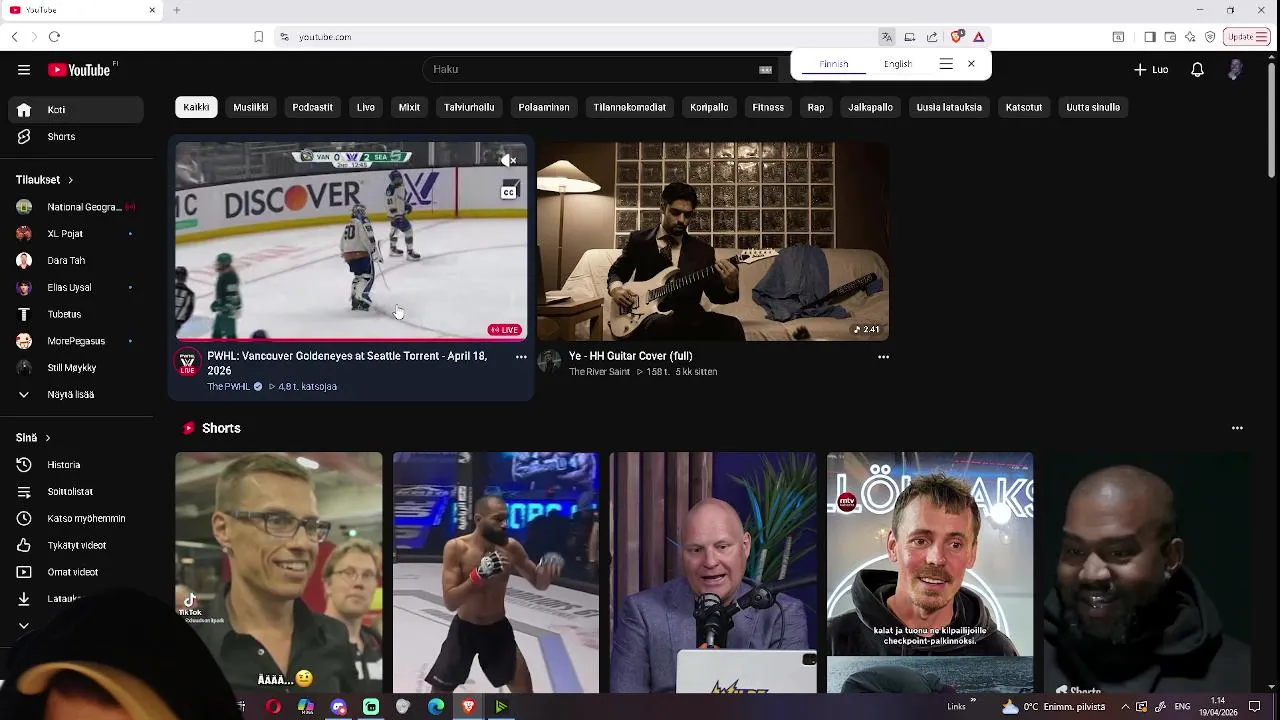The height and width of the screenshot is (720, 1280).
Task: Click bookmark icon beside address bar
Action: (259, 37)
